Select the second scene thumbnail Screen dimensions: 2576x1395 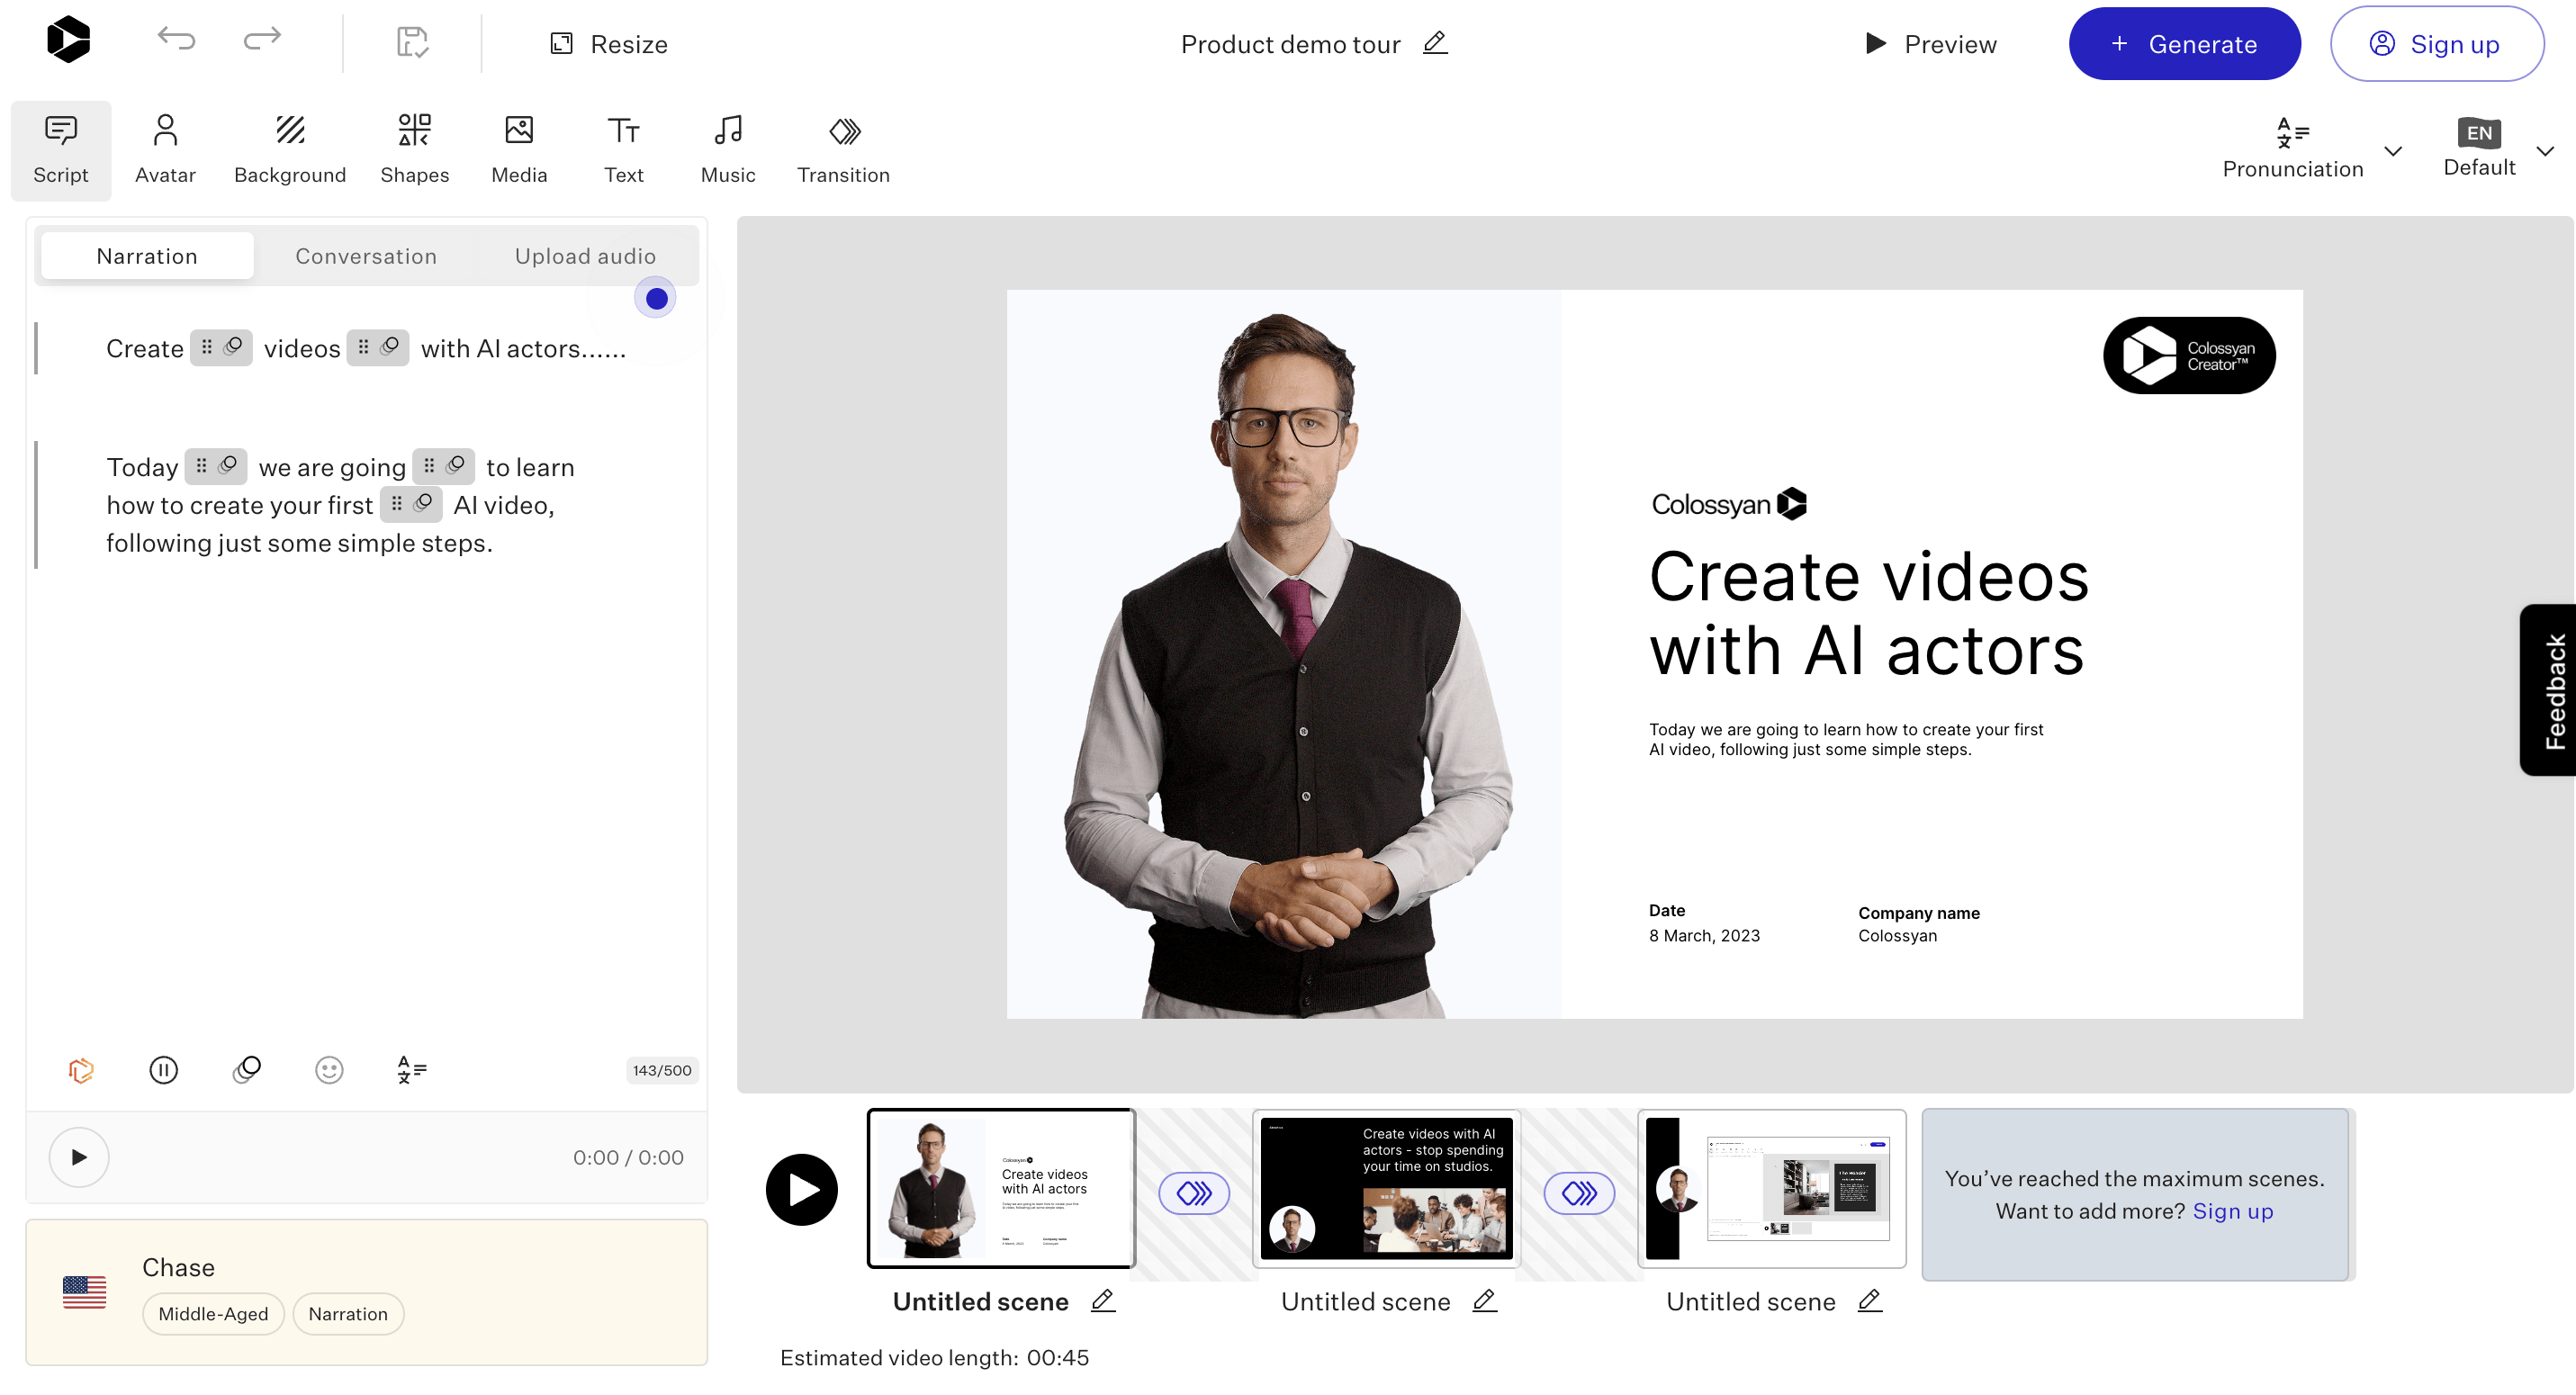coord(1386,1188)
